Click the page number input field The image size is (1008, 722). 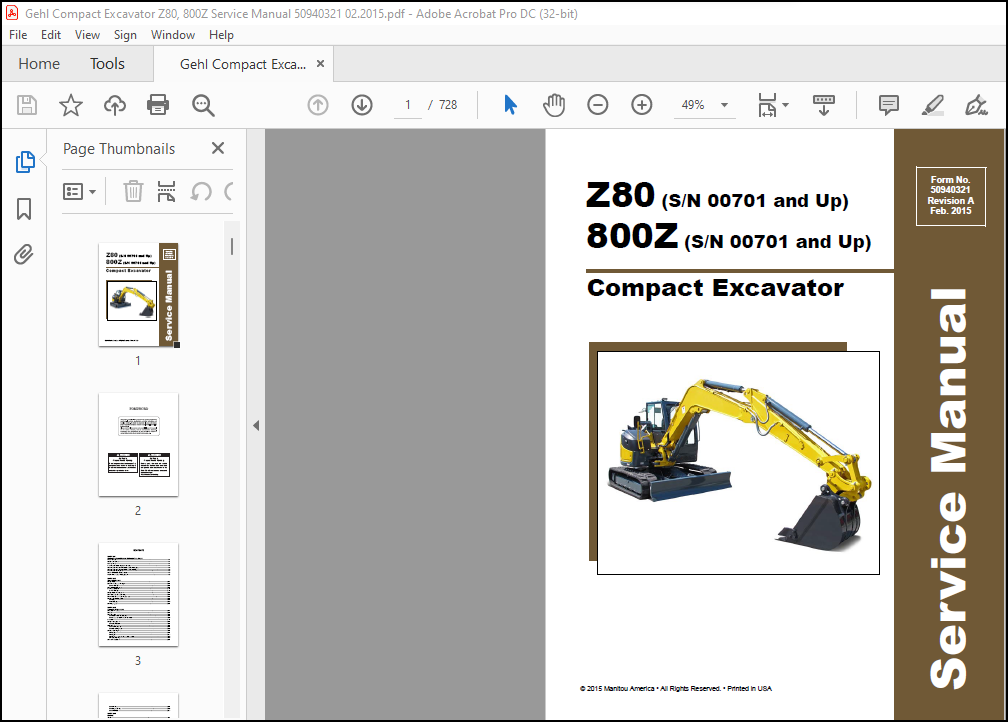click(408, 105)
